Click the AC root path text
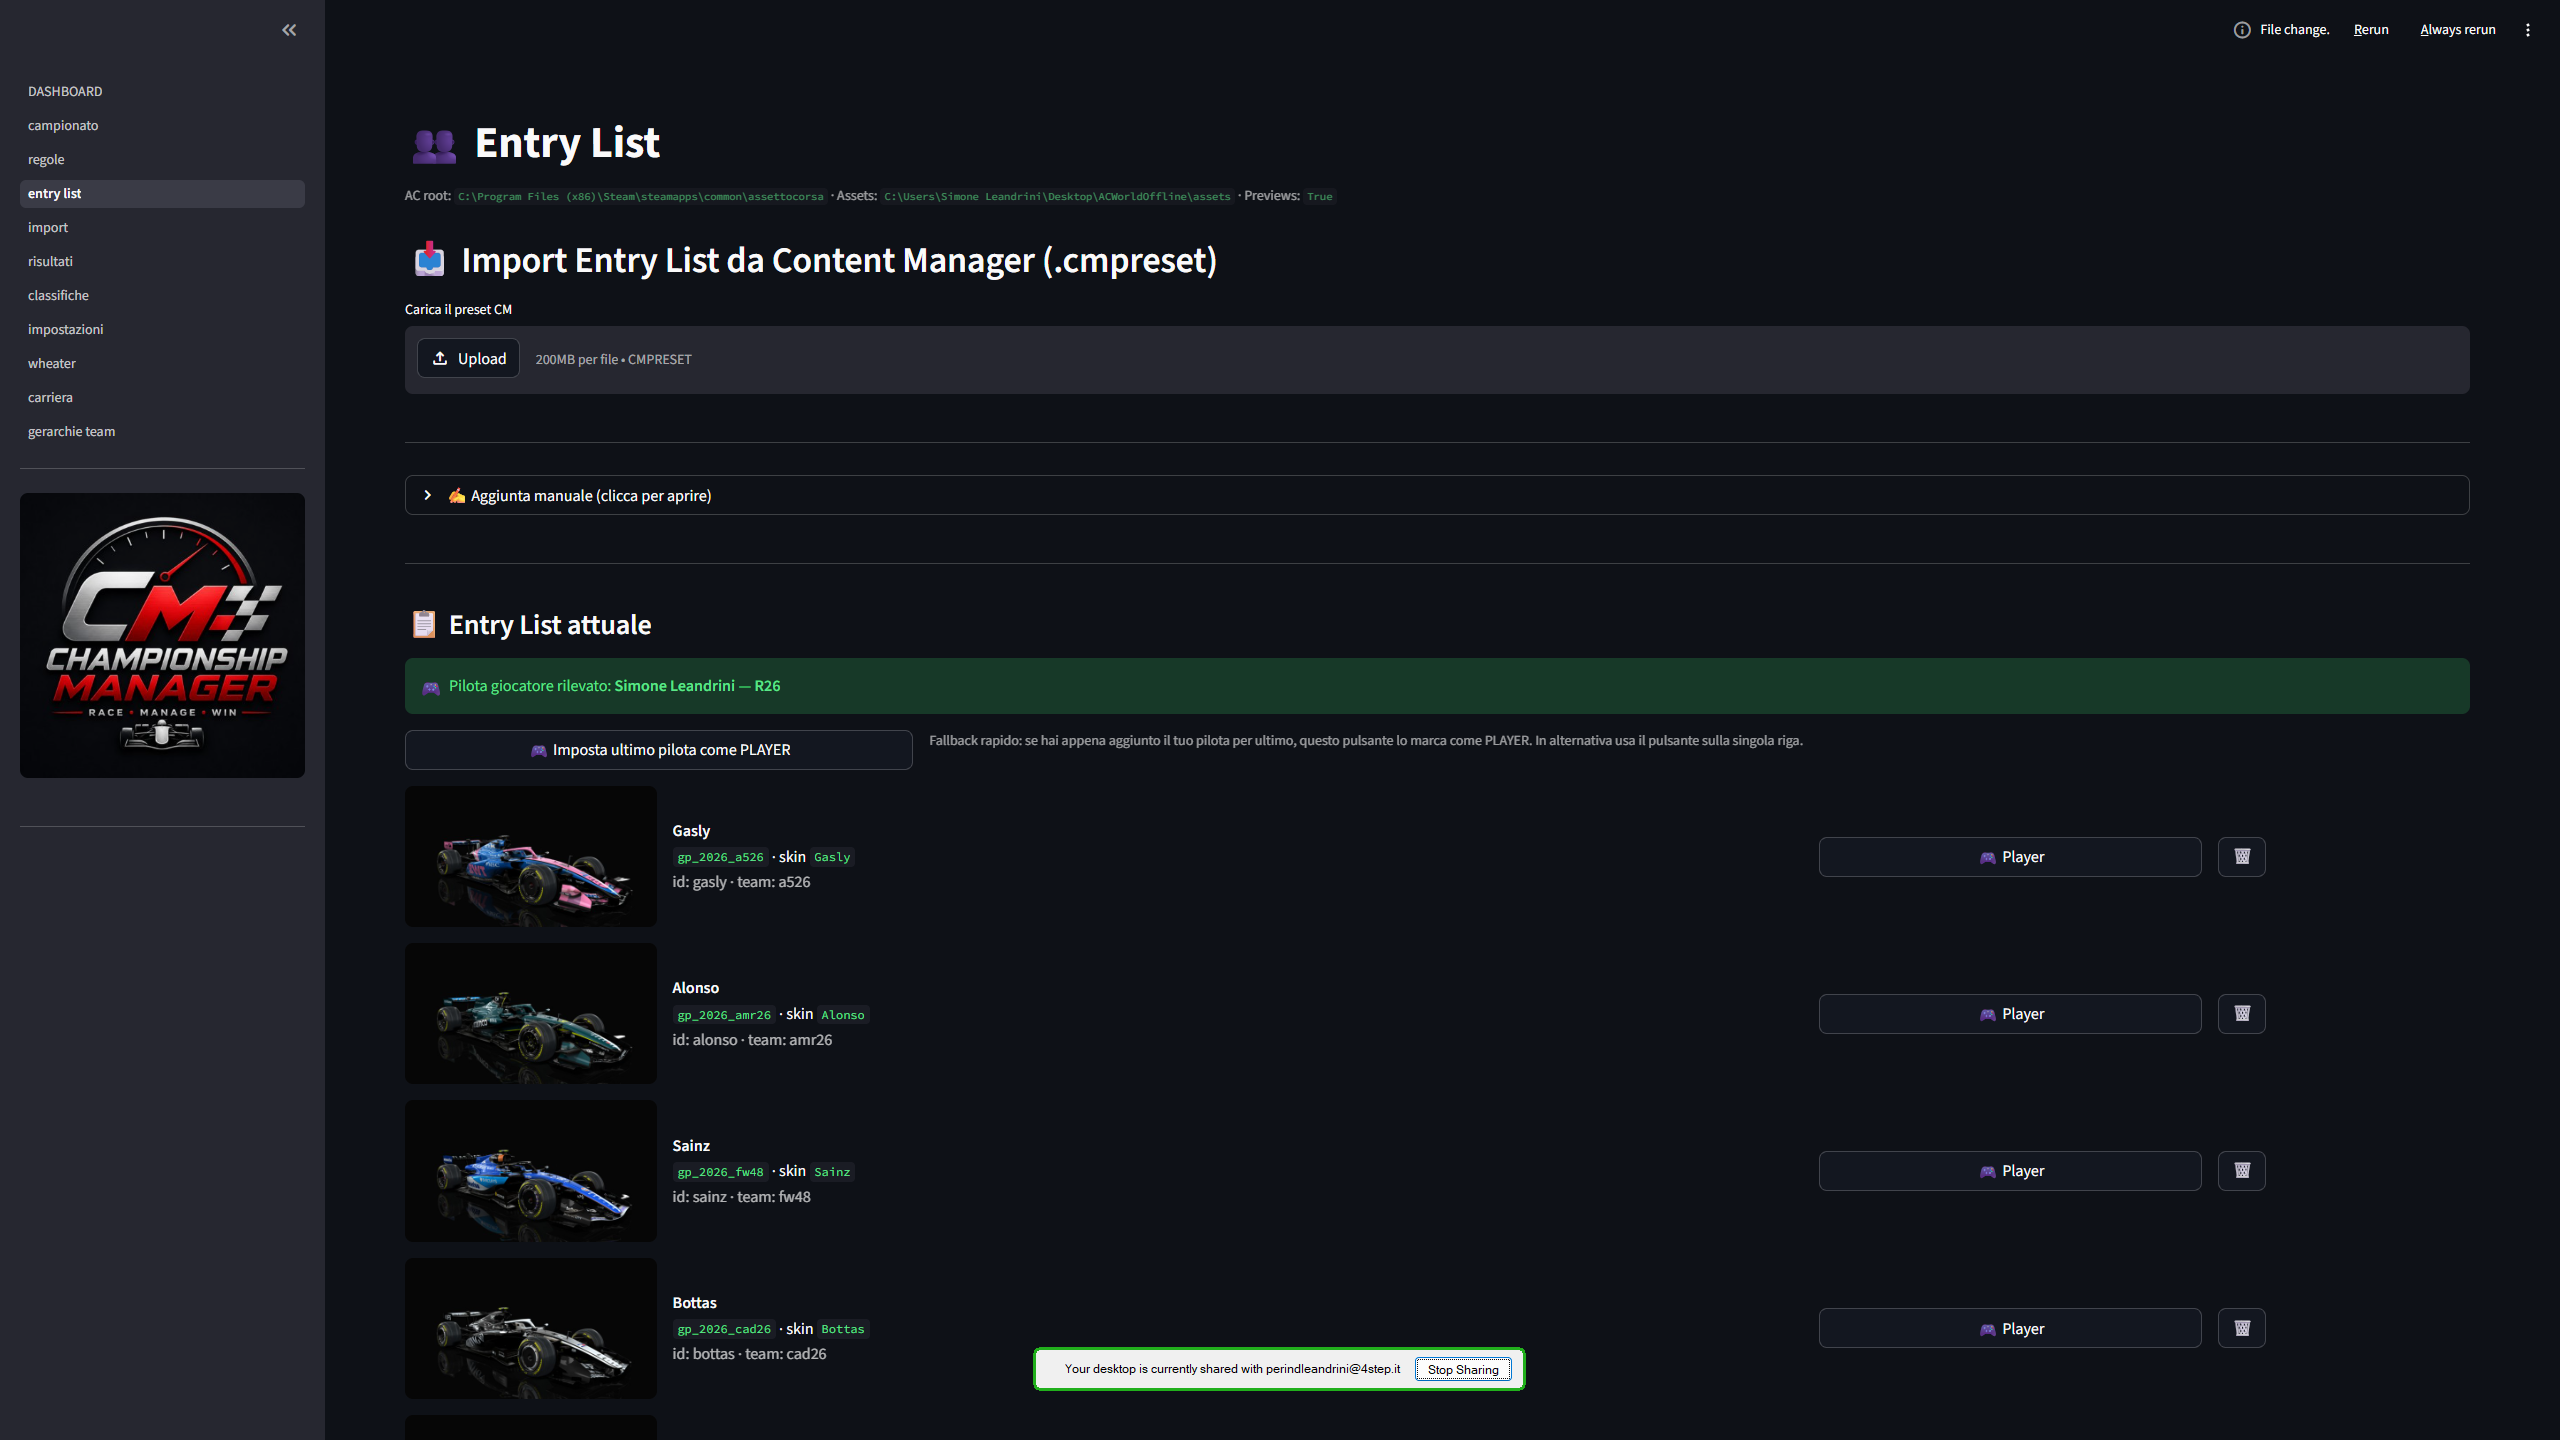 click(x=641, y=197)
